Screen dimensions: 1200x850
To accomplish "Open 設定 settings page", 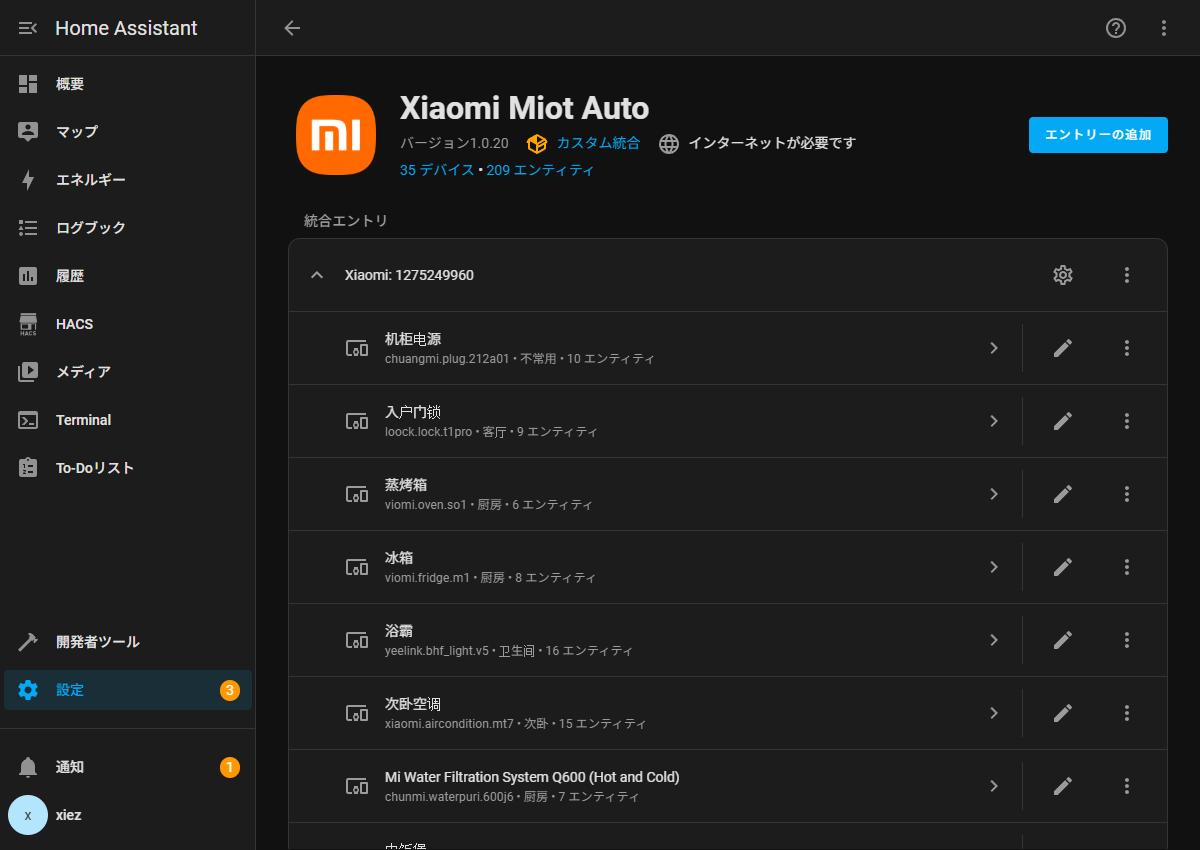I will [x=128, y=690].
